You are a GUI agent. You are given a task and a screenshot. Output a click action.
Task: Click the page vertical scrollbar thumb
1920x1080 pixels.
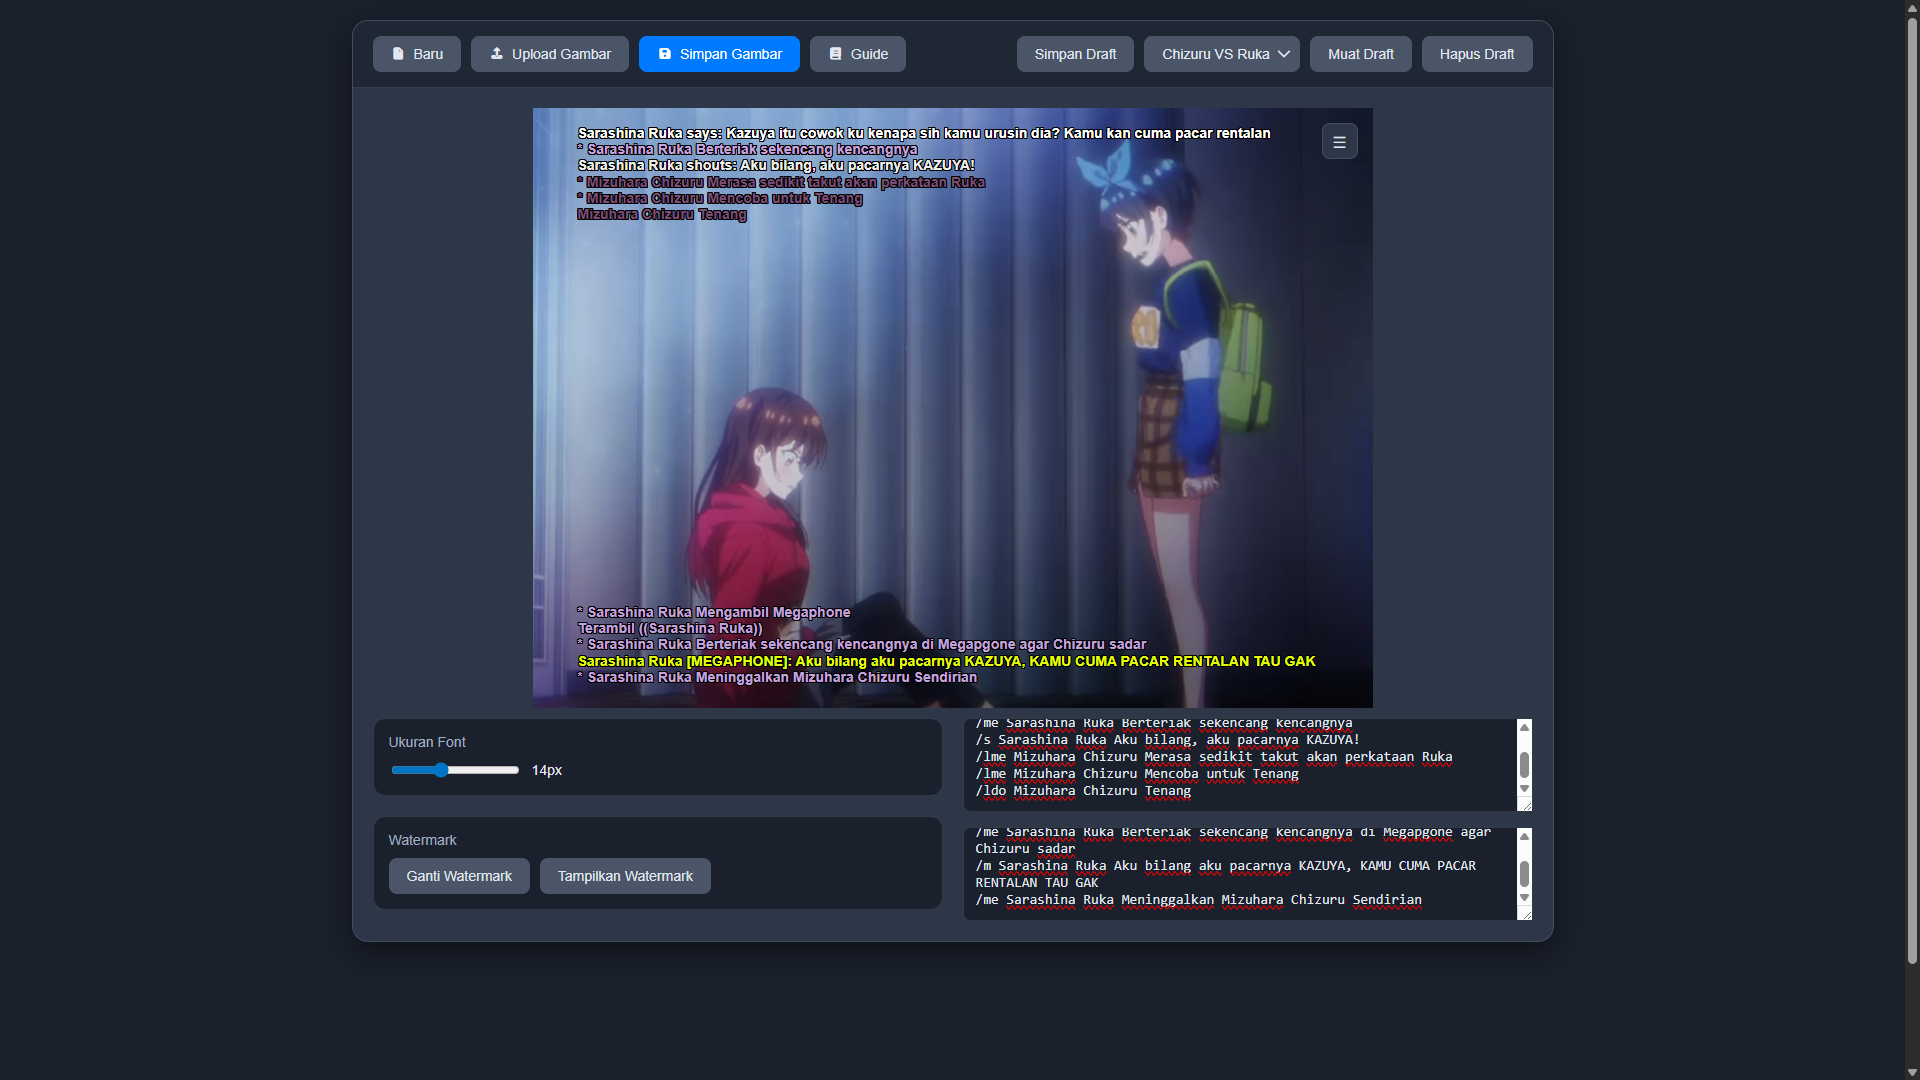1912,490
